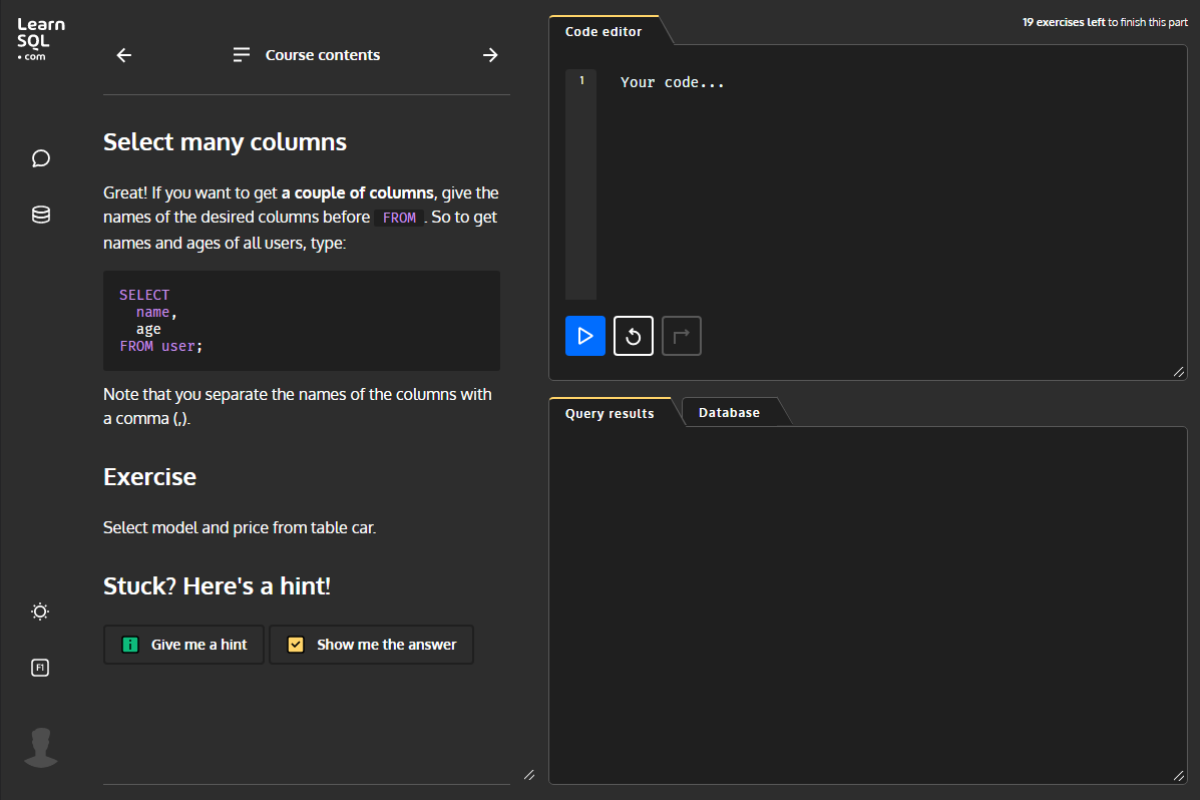The width and height of the screenshot is (1200, 800).
Task: Click the 'Stuck? Here's a hint!' heading
Action: [217, 586]
